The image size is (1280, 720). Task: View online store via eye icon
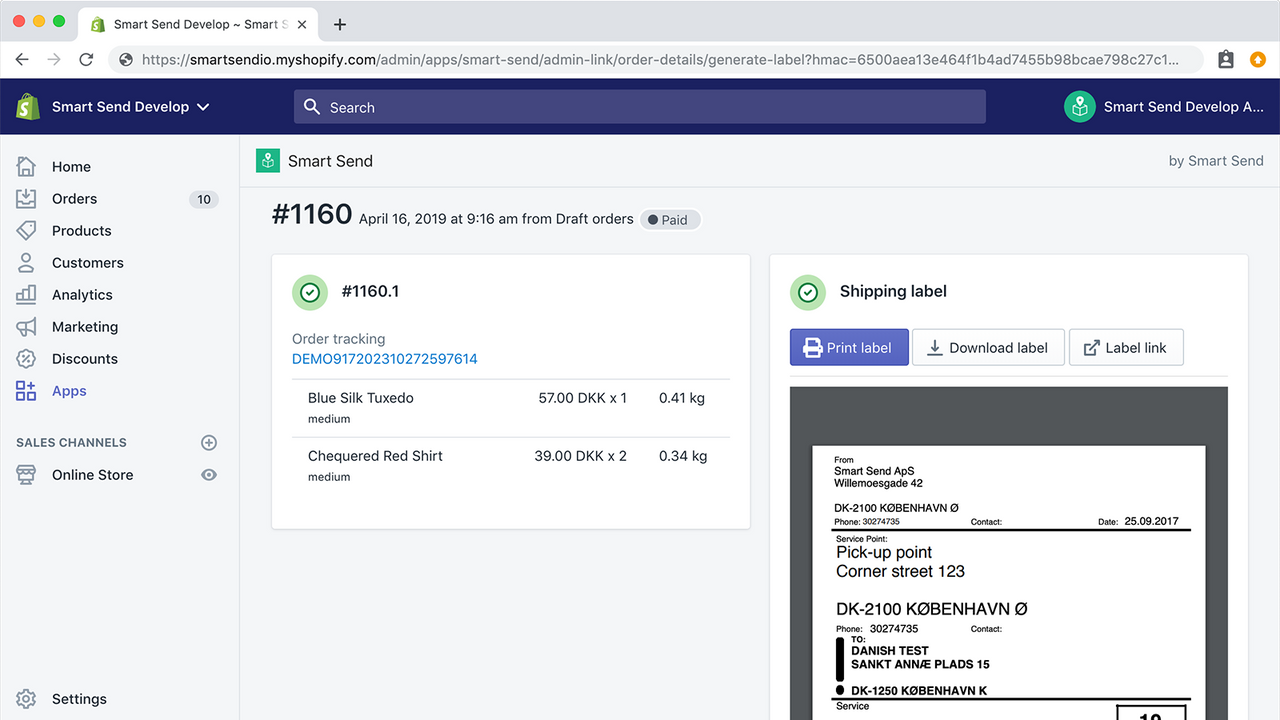(x=209, y=475)
